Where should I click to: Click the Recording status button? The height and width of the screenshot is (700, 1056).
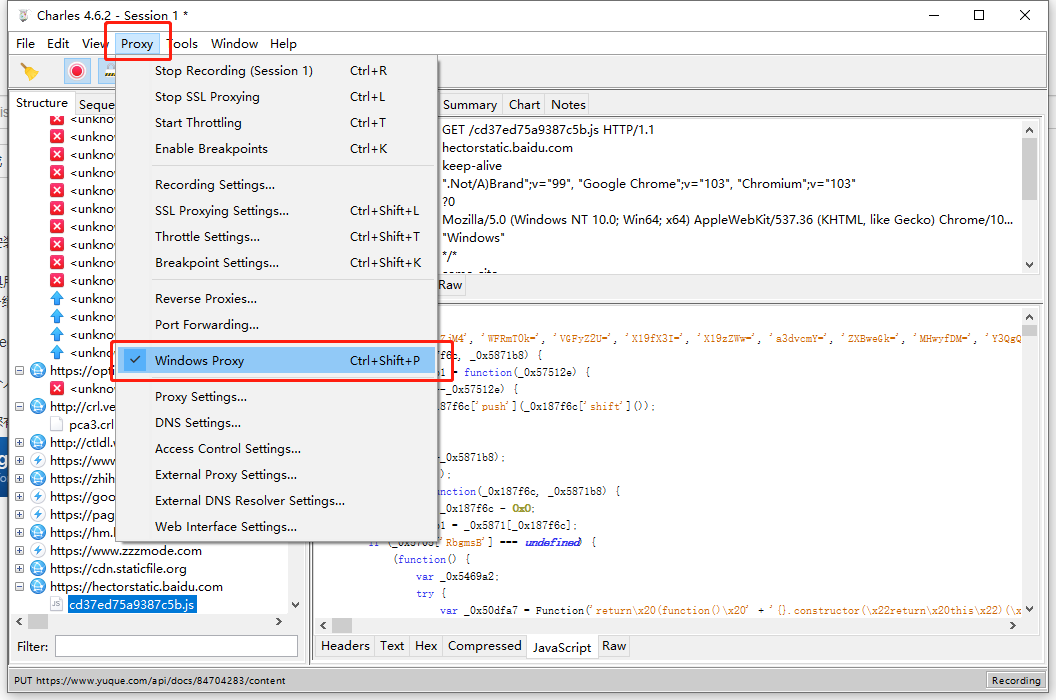click(x=1016, y=680)
